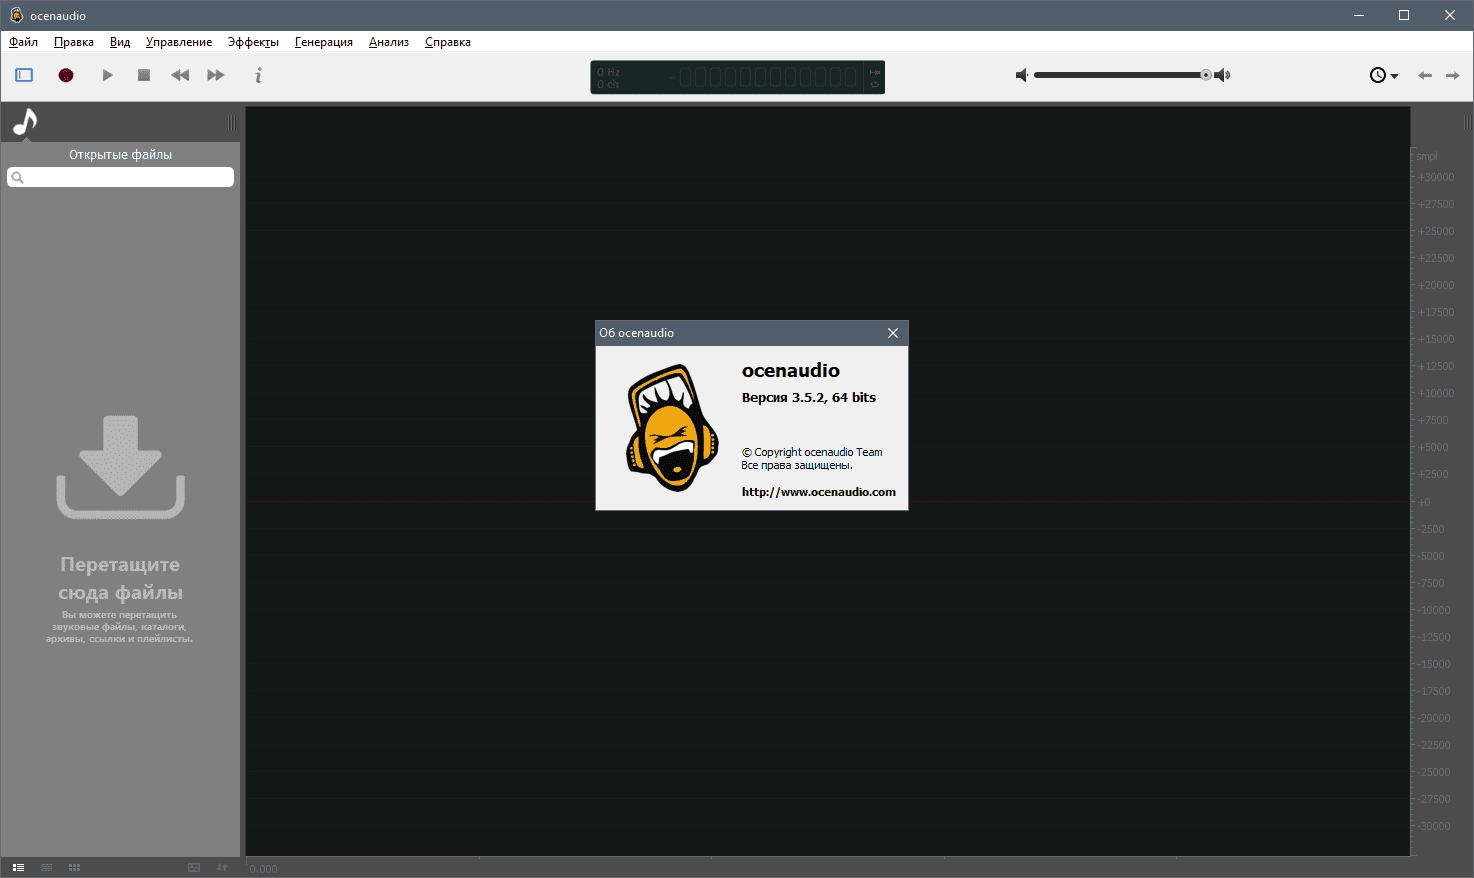The height and width of the screenshot is (878, 1474).
Task: Go back with the left arrow navigation icon
Action: click(1425, 75)
